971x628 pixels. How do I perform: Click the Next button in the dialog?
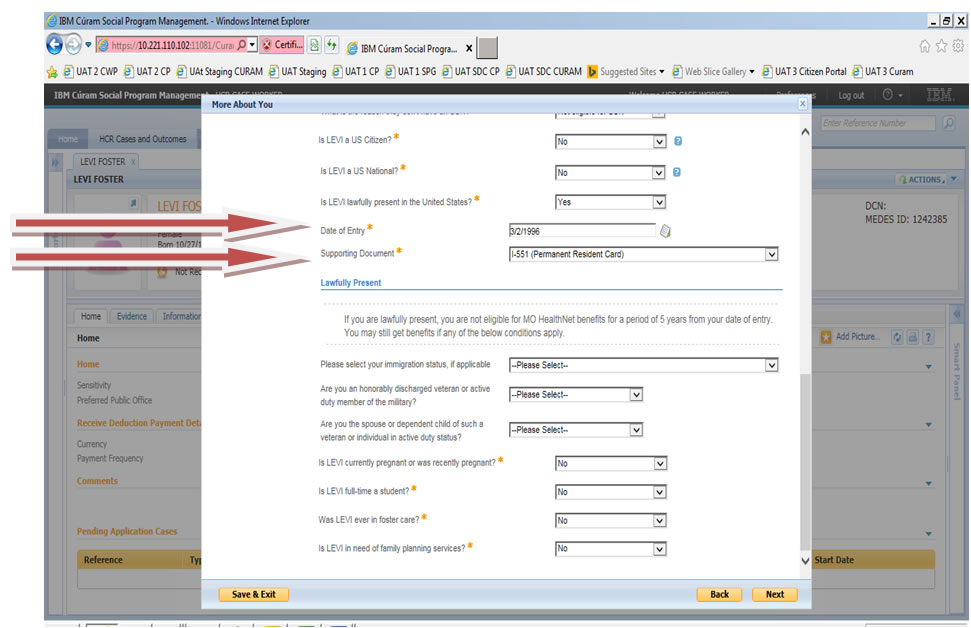point(775,595)
